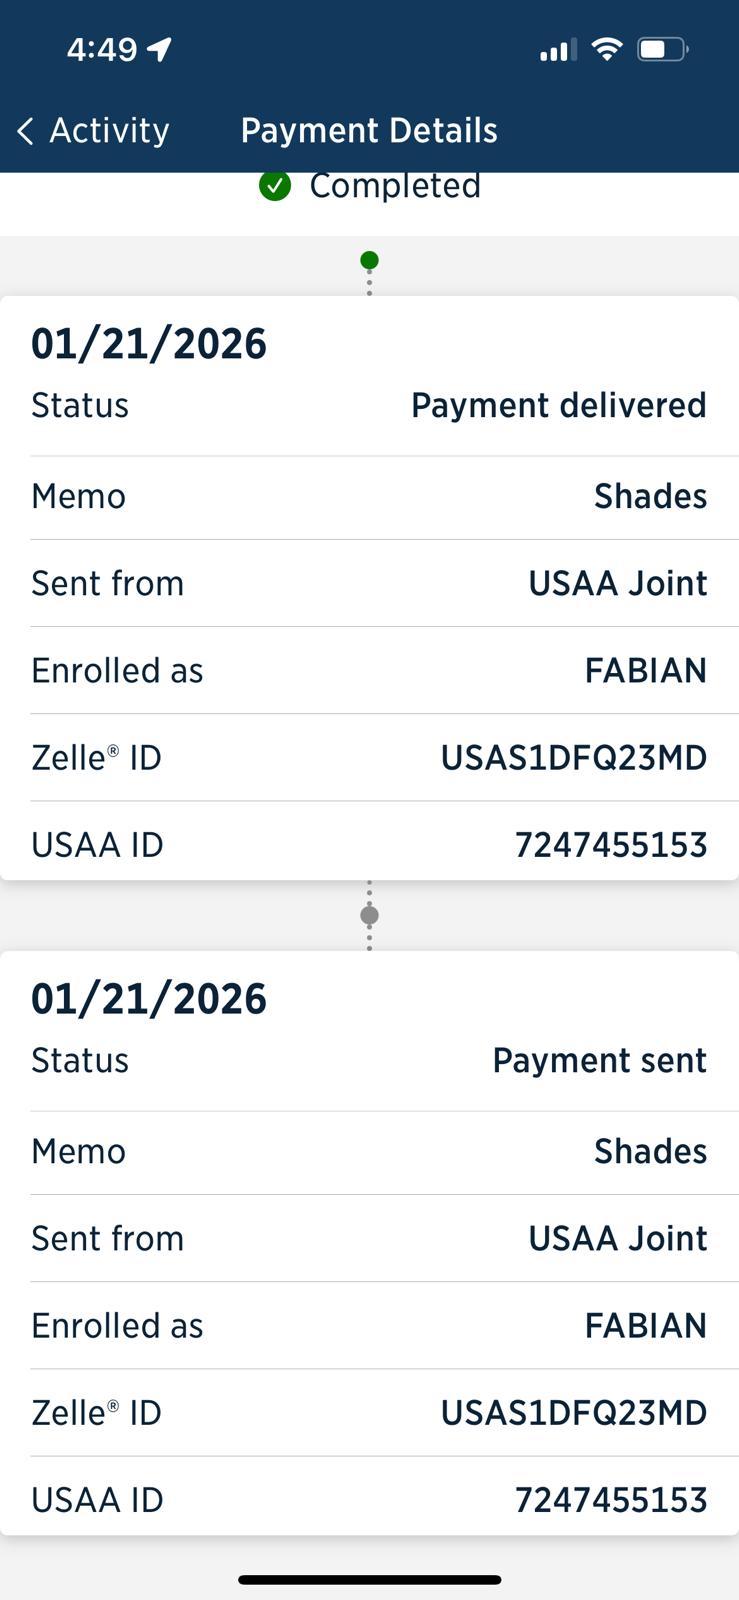This screenshot has width=739, height=1600.
Task: Tap the battery icon in status bar
Action: coord(662,49)
